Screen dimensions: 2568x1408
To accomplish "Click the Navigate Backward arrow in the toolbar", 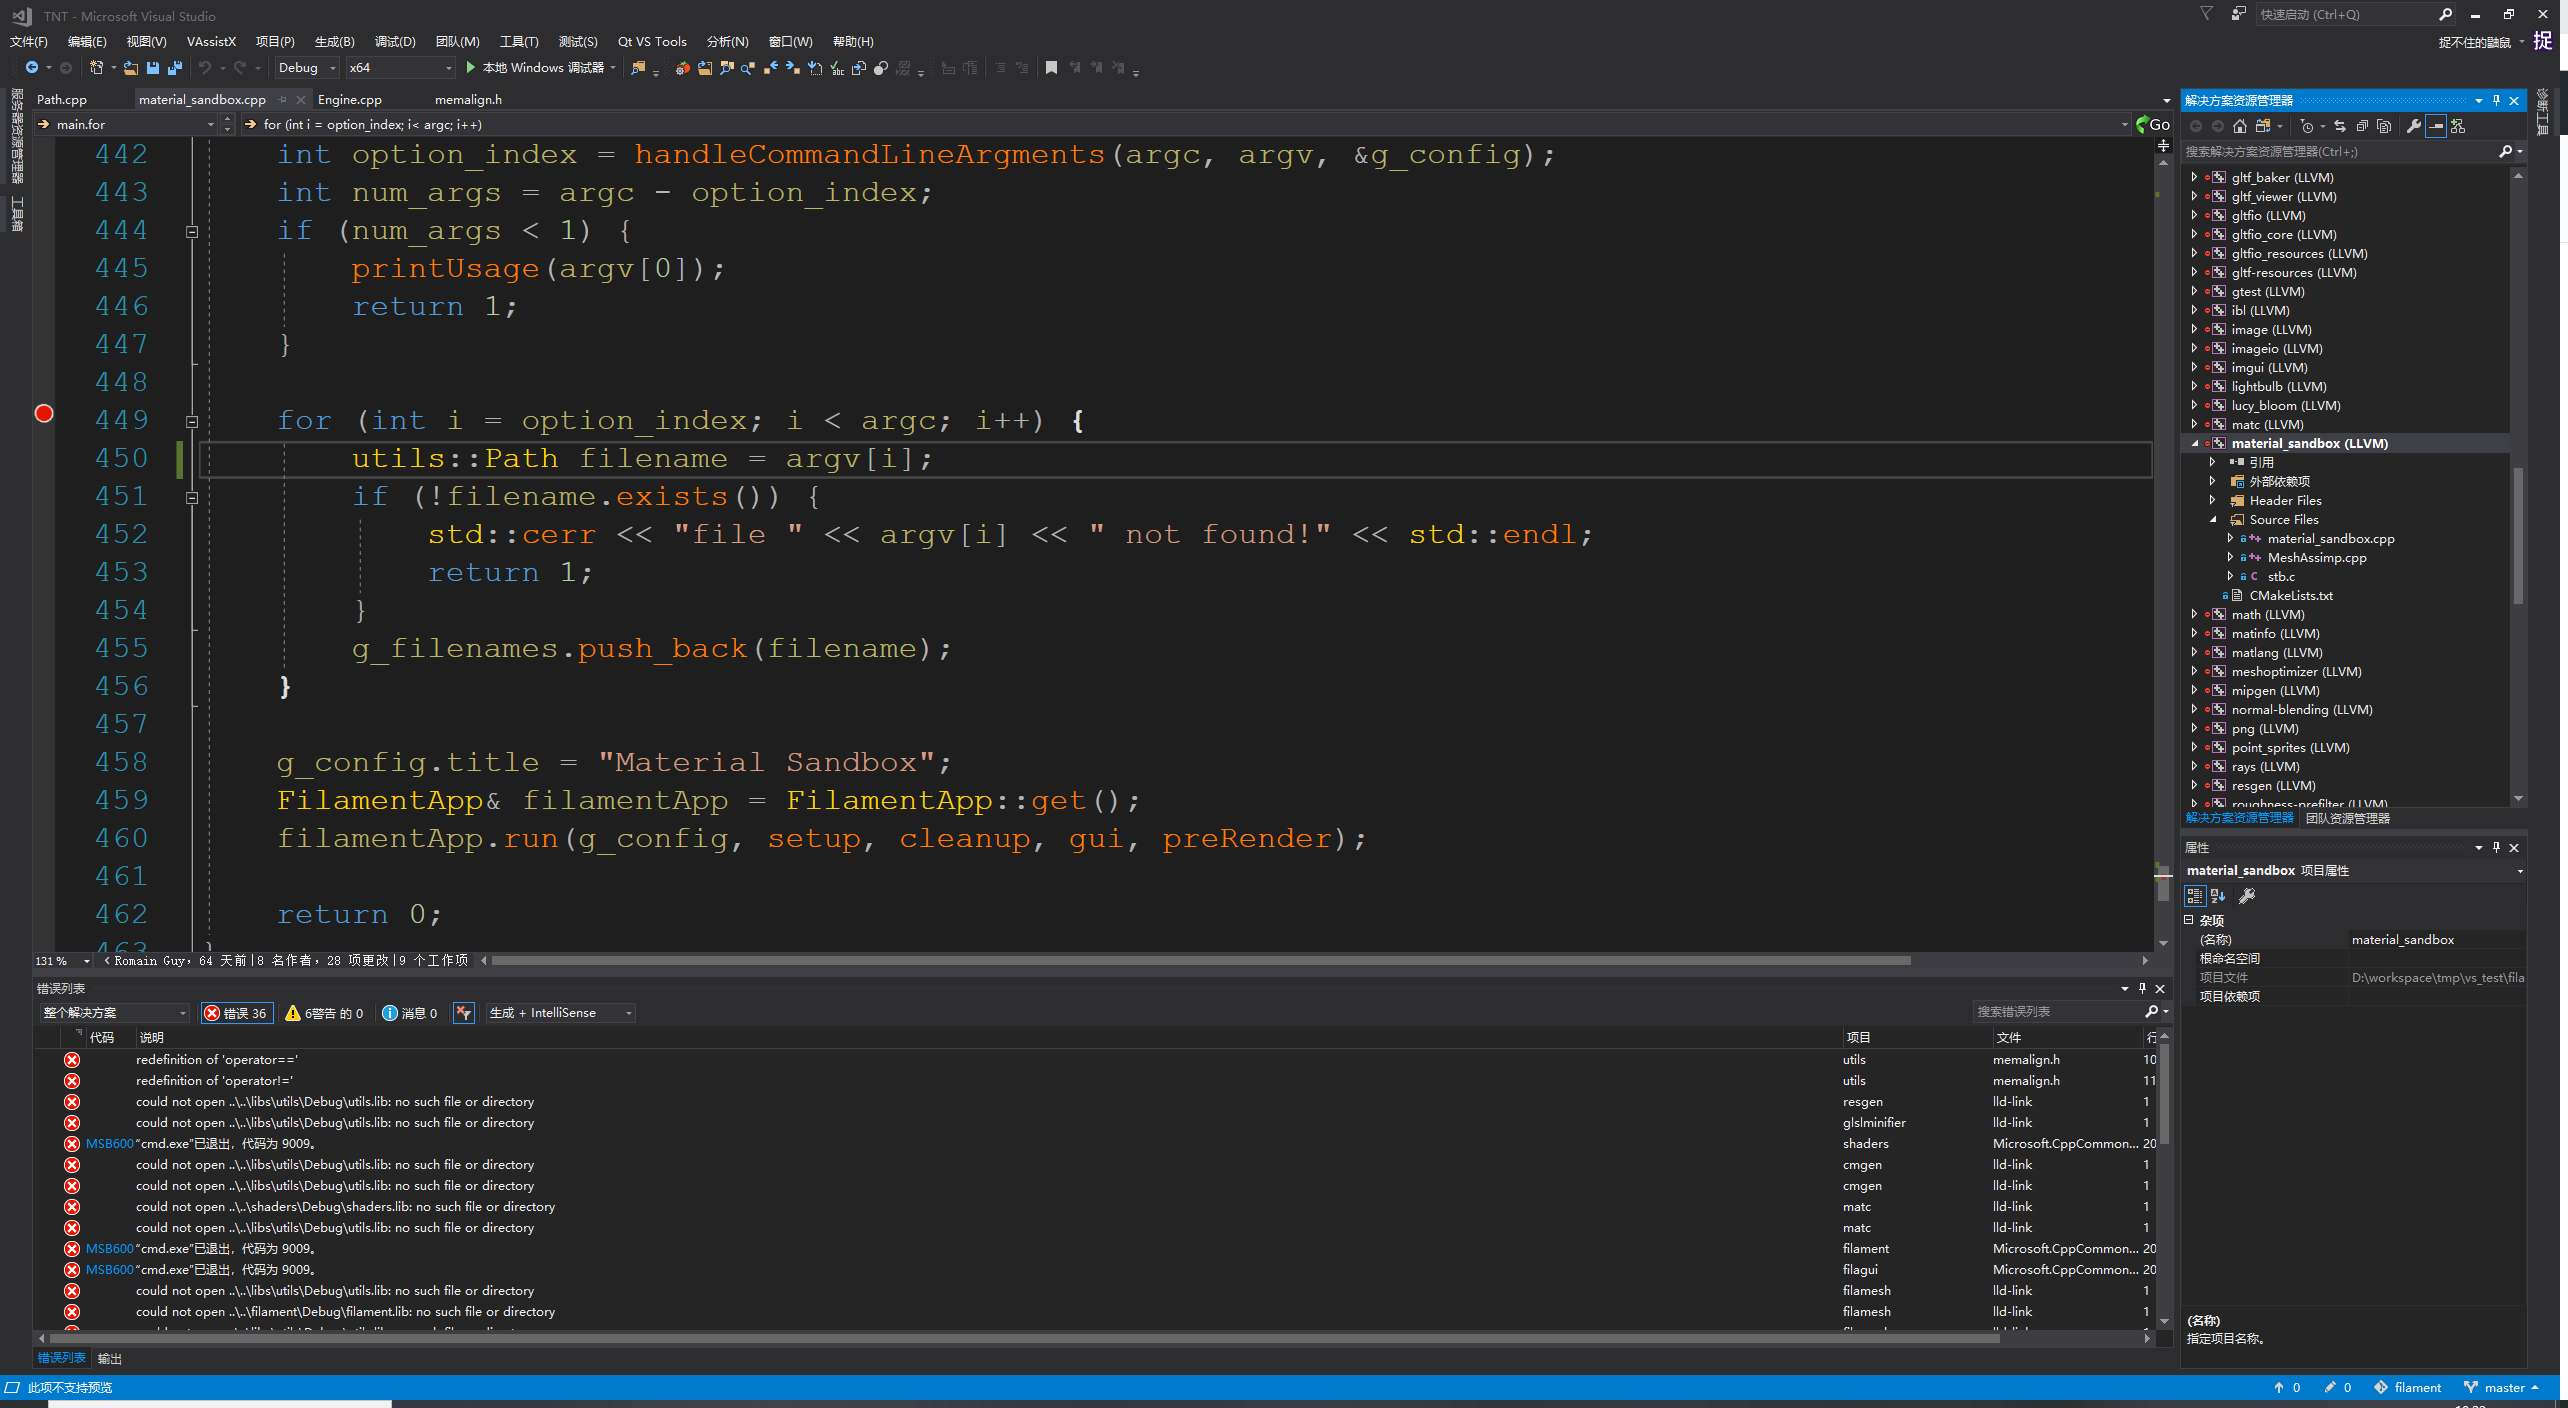I will click(x=32, y=68).
